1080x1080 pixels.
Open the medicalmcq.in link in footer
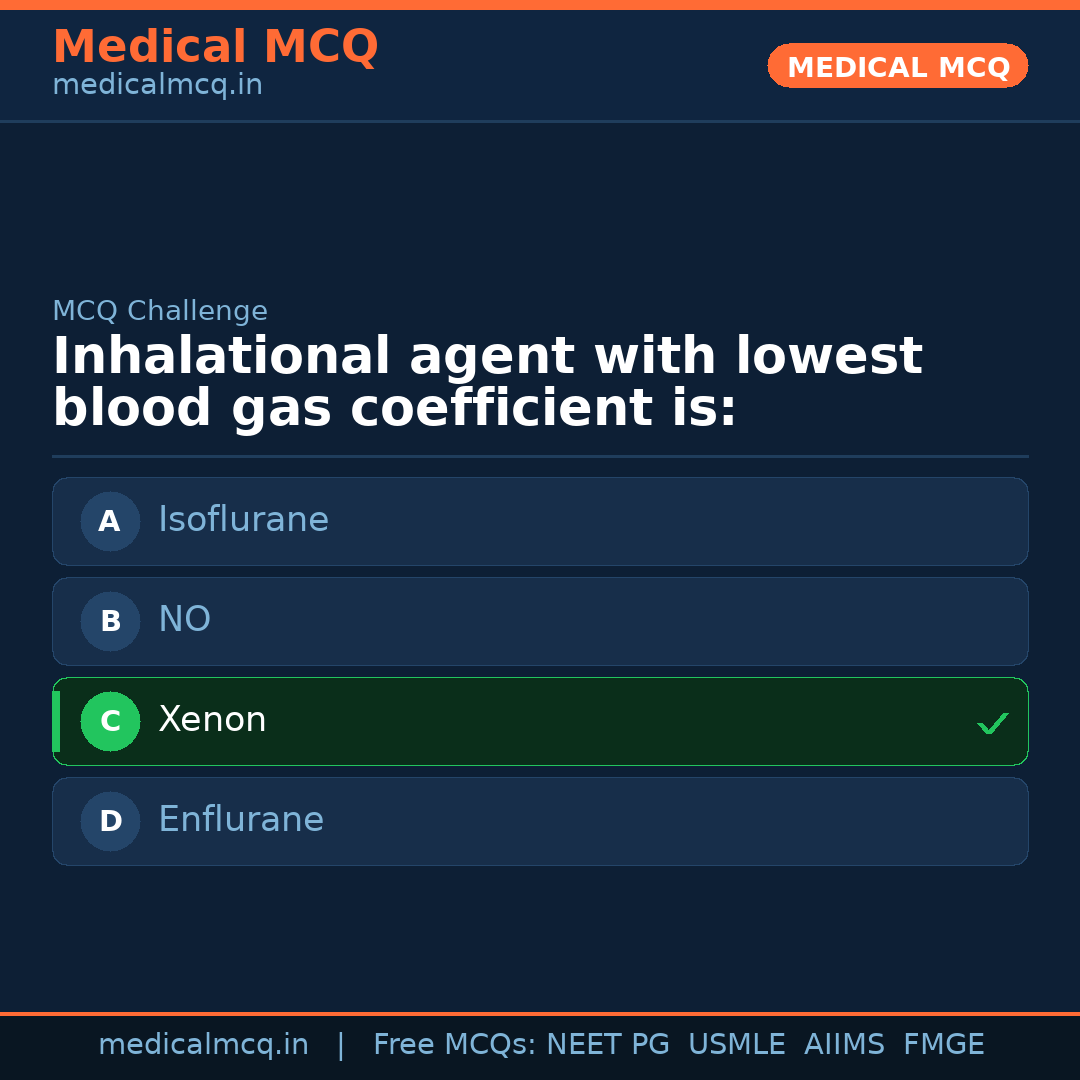pos(203,1045)
